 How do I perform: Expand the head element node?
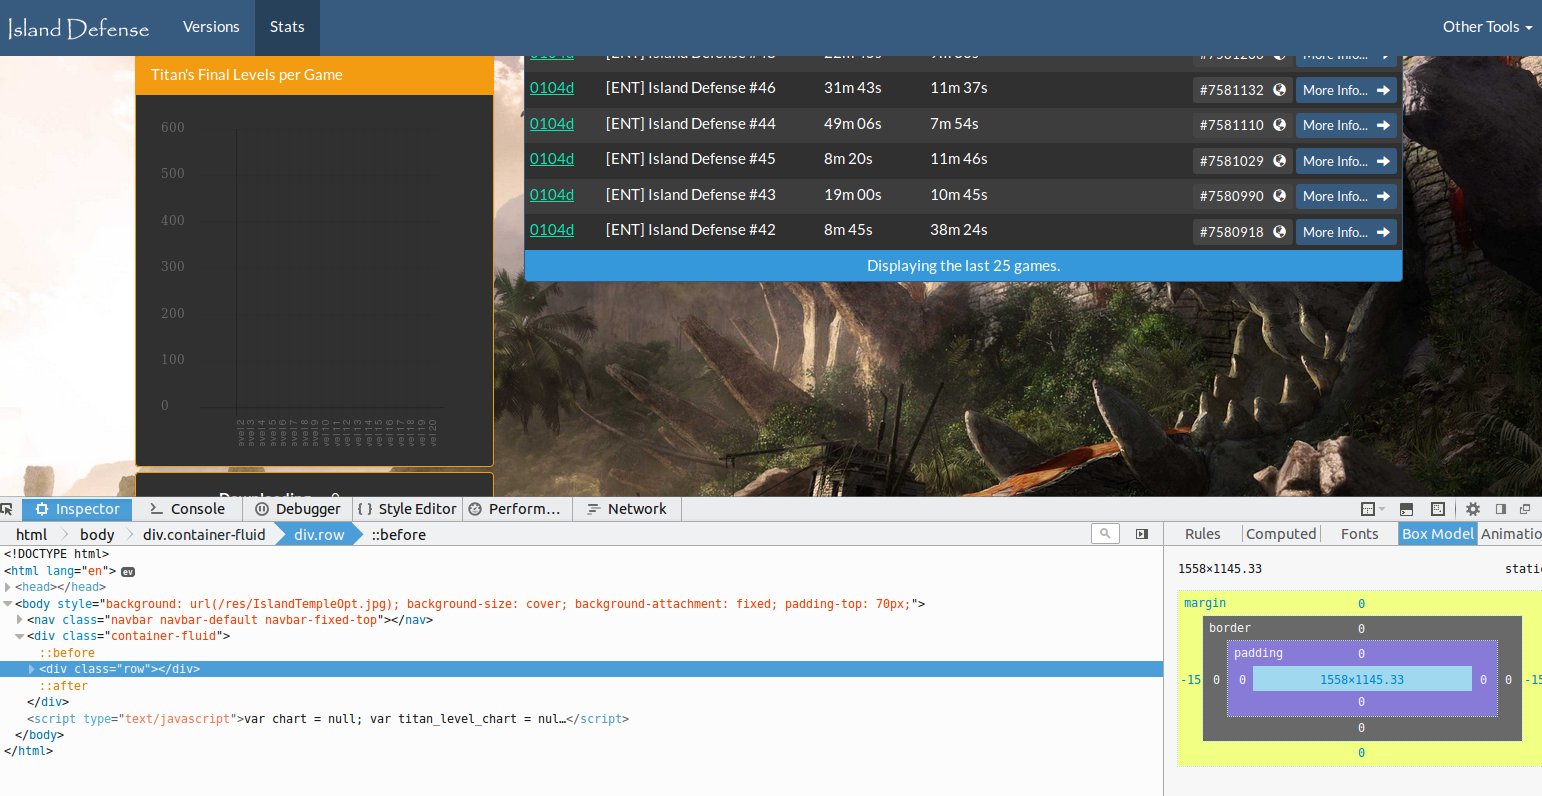tap(8, 587)
